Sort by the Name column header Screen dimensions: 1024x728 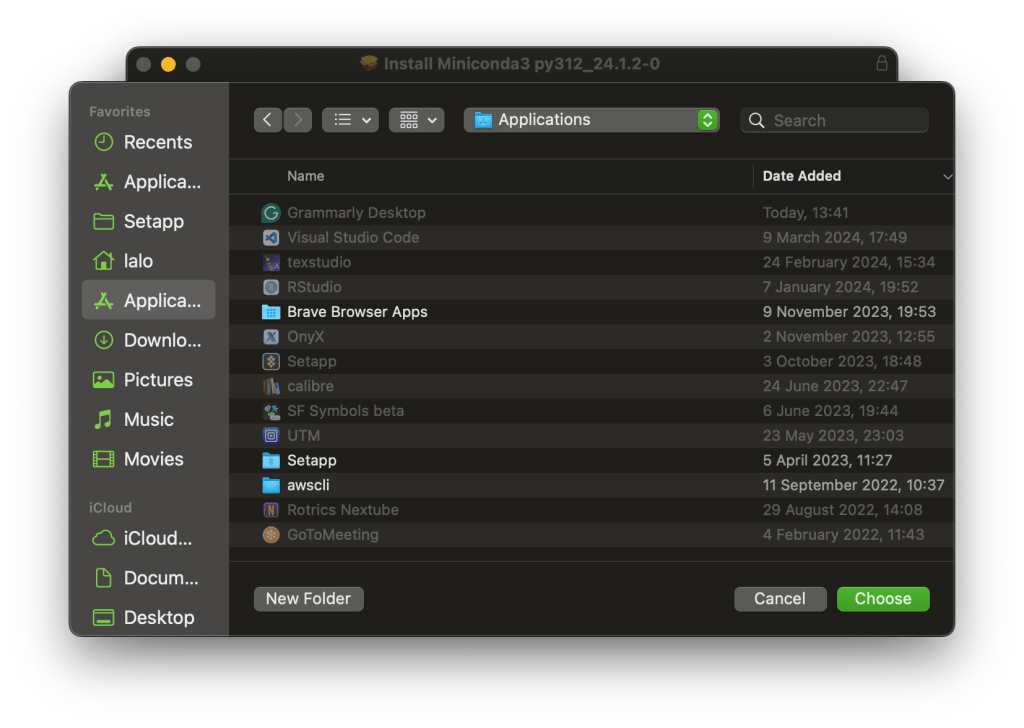(x=306, y=176)
